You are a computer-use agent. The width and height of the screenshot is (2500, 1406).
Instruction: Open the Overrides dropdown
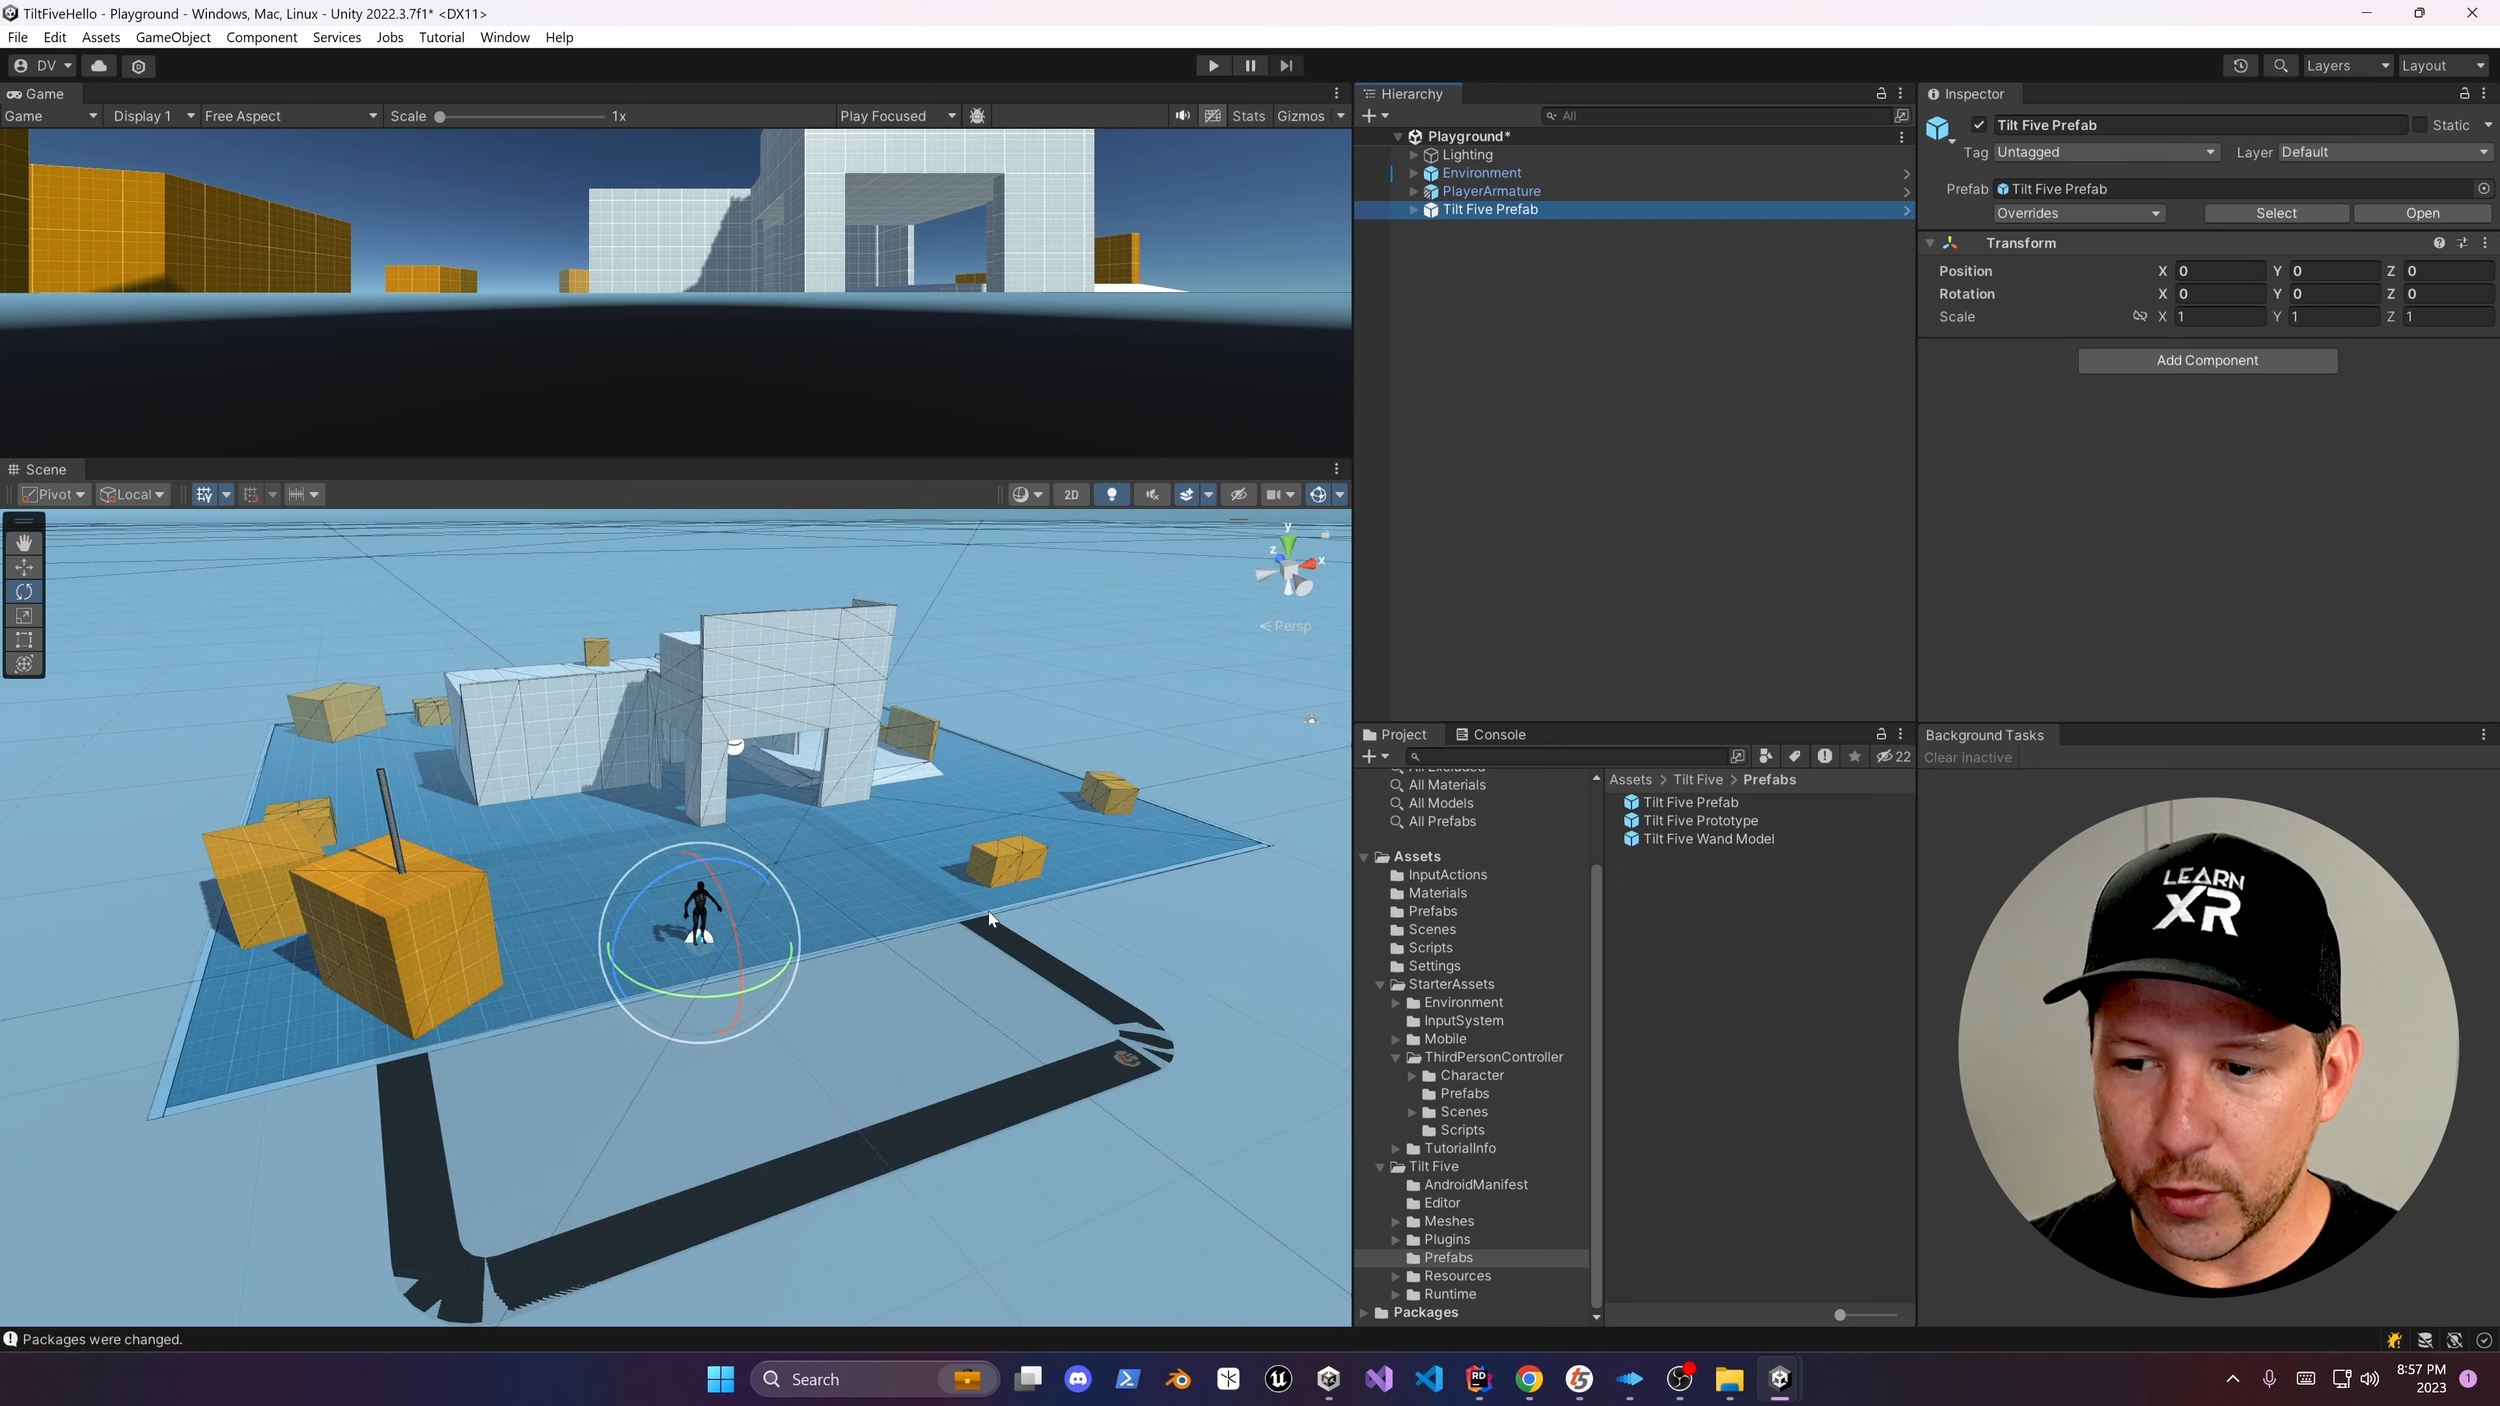coord(2078,213)
